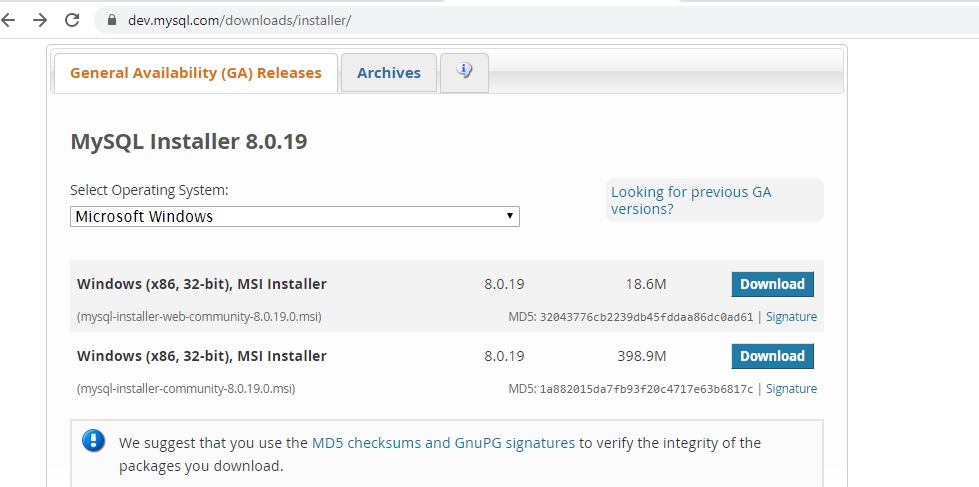Click the Select Operating System label
This screenshot has width=979, height=487.
(149, 190)
